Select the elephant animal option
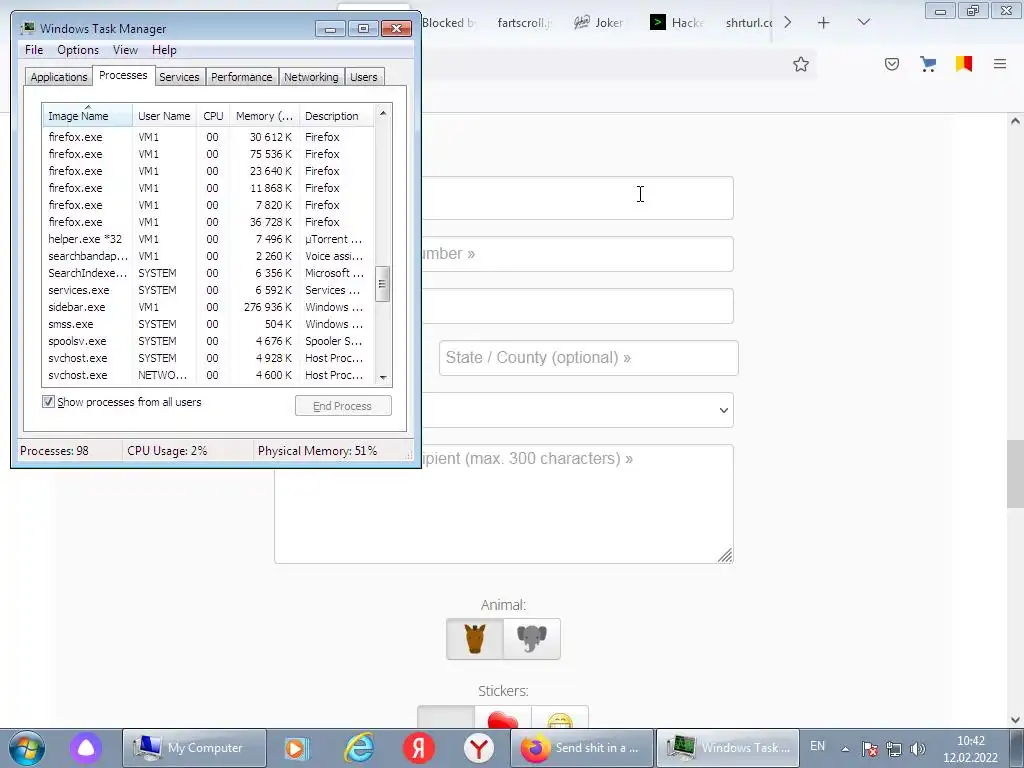Image resolution: width=1024 pixels, height=768 pixels. [x=532, y=639]
